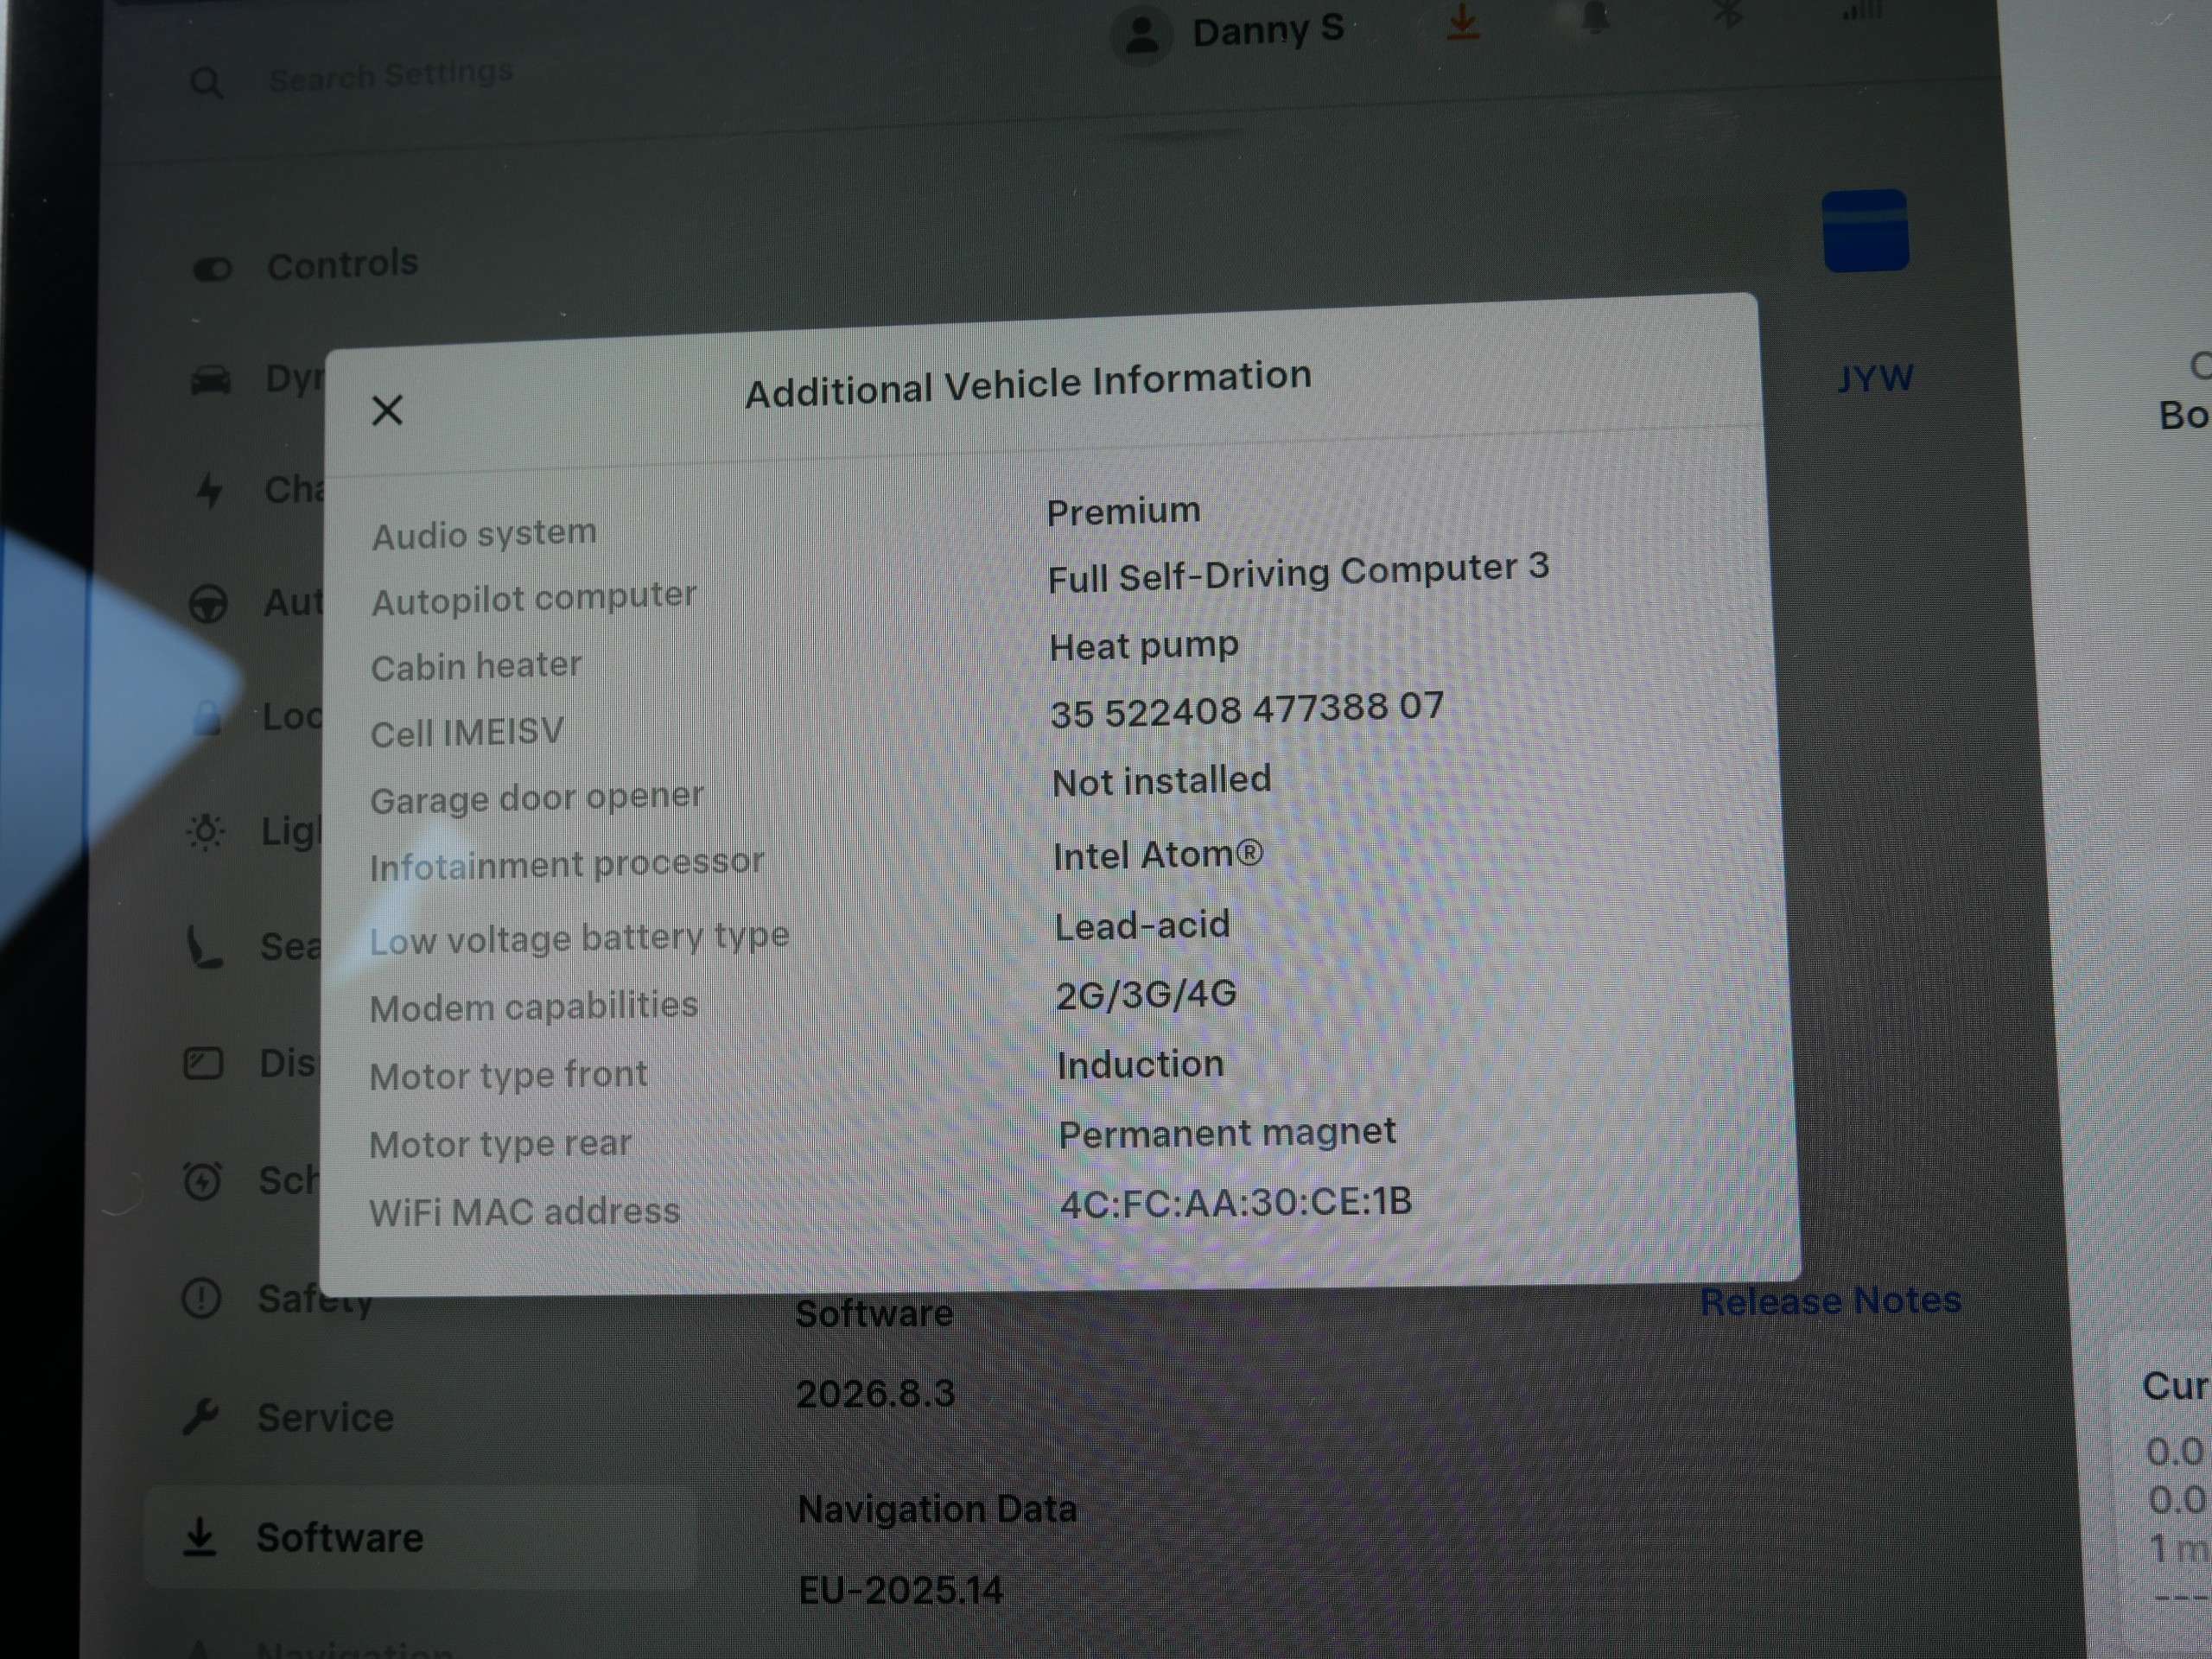Tap the blue JYW link

1875,379
